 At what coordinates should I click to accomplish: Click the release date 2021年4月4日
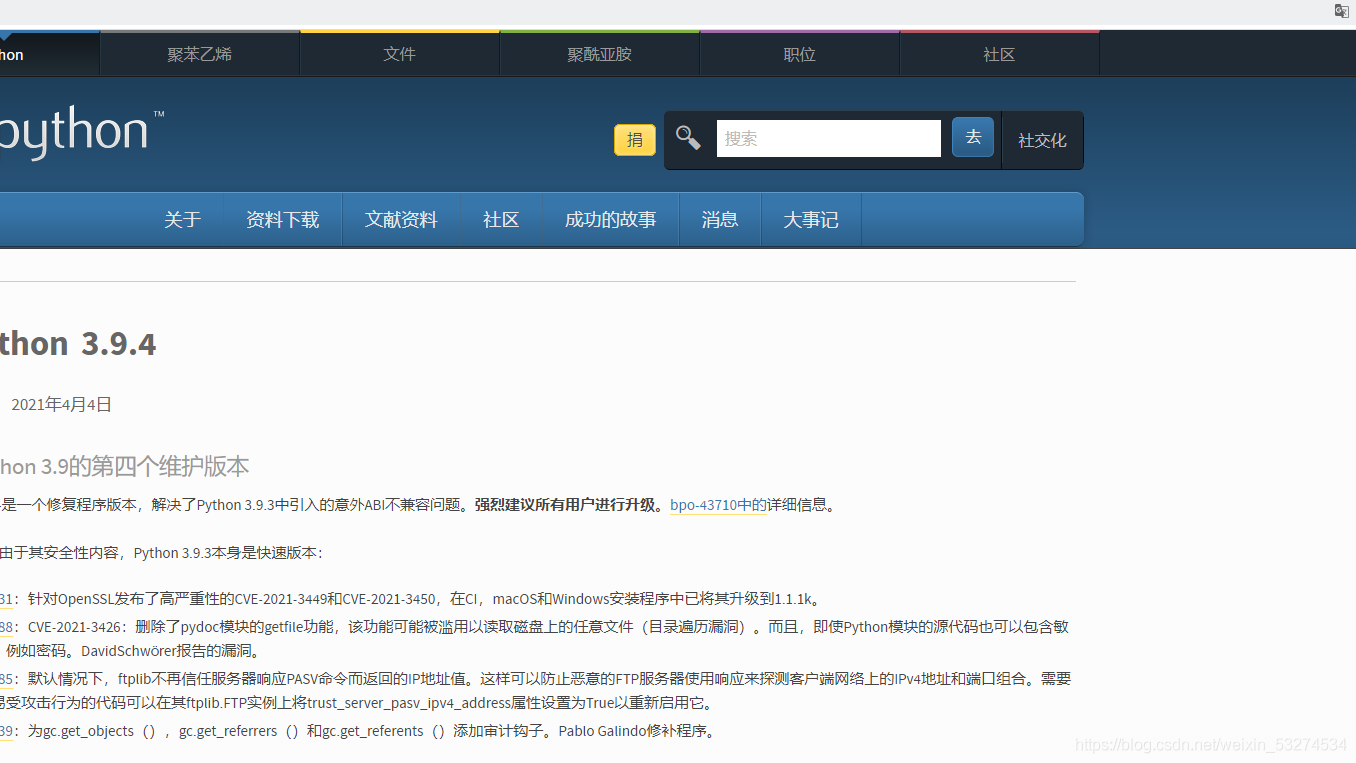coord(61,405)
